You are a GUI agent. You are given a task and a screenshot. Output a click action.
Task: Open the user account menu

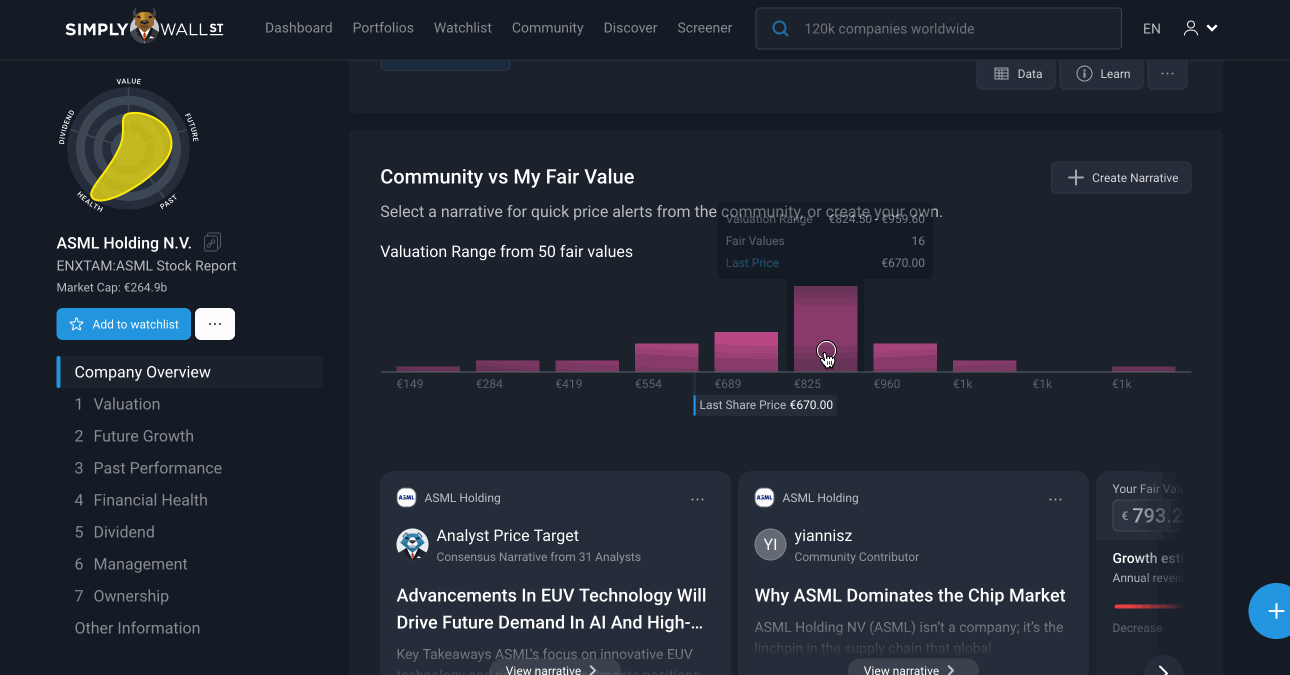point(1200,28)
